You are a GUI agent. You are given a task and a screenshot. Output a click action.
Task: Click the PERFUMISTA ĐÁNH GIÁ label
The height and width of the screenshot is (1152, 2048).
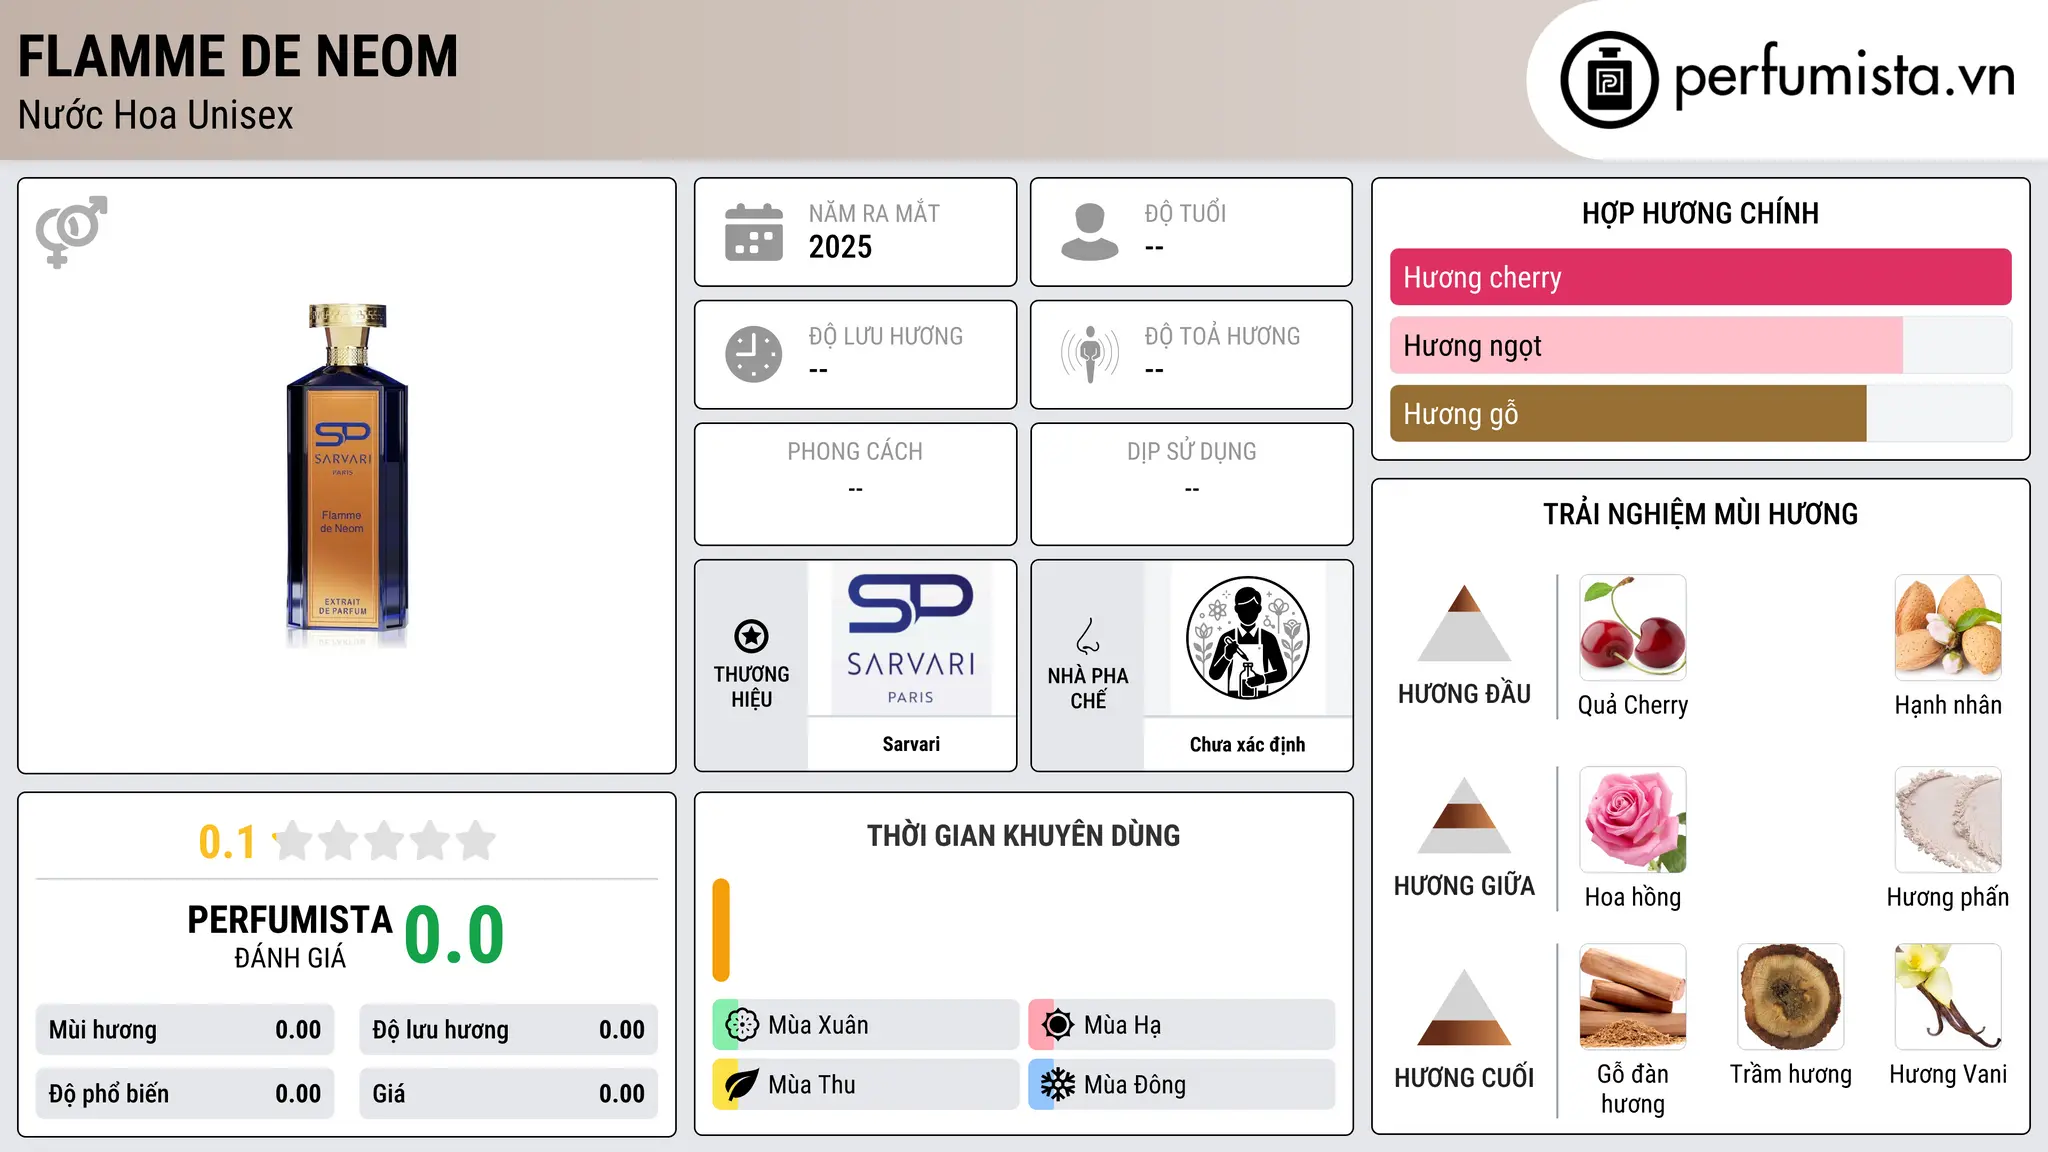pos(290,936)
